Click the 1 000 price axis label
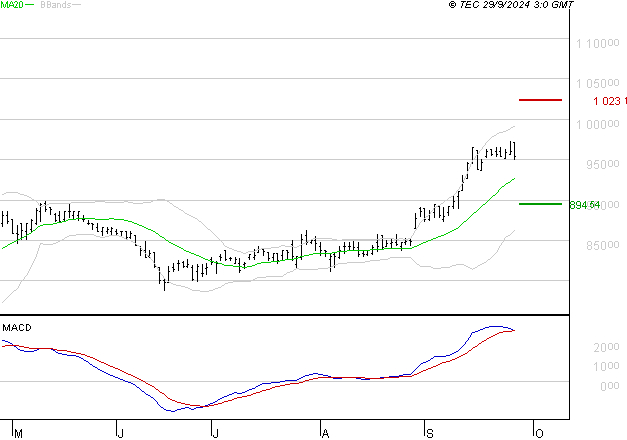This screenshot has width=627, height=440. click(597, 124)
